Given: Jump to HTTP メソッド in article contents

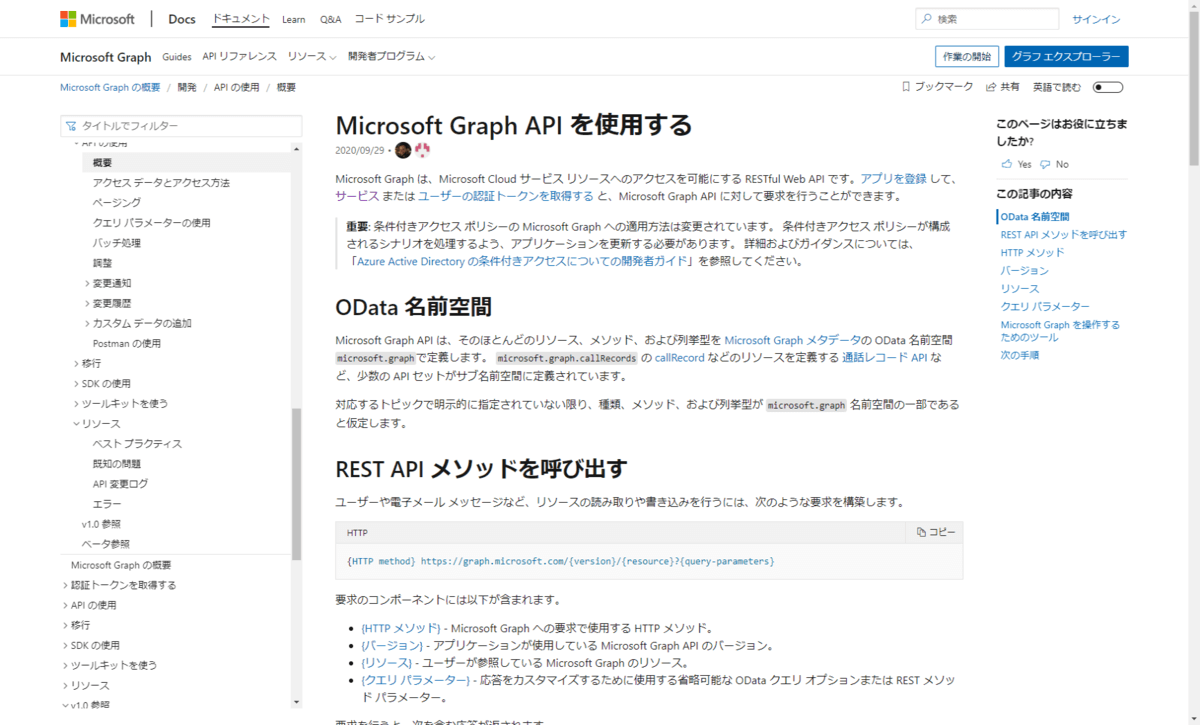Looking at the screenshot, I should (1032, 252).
